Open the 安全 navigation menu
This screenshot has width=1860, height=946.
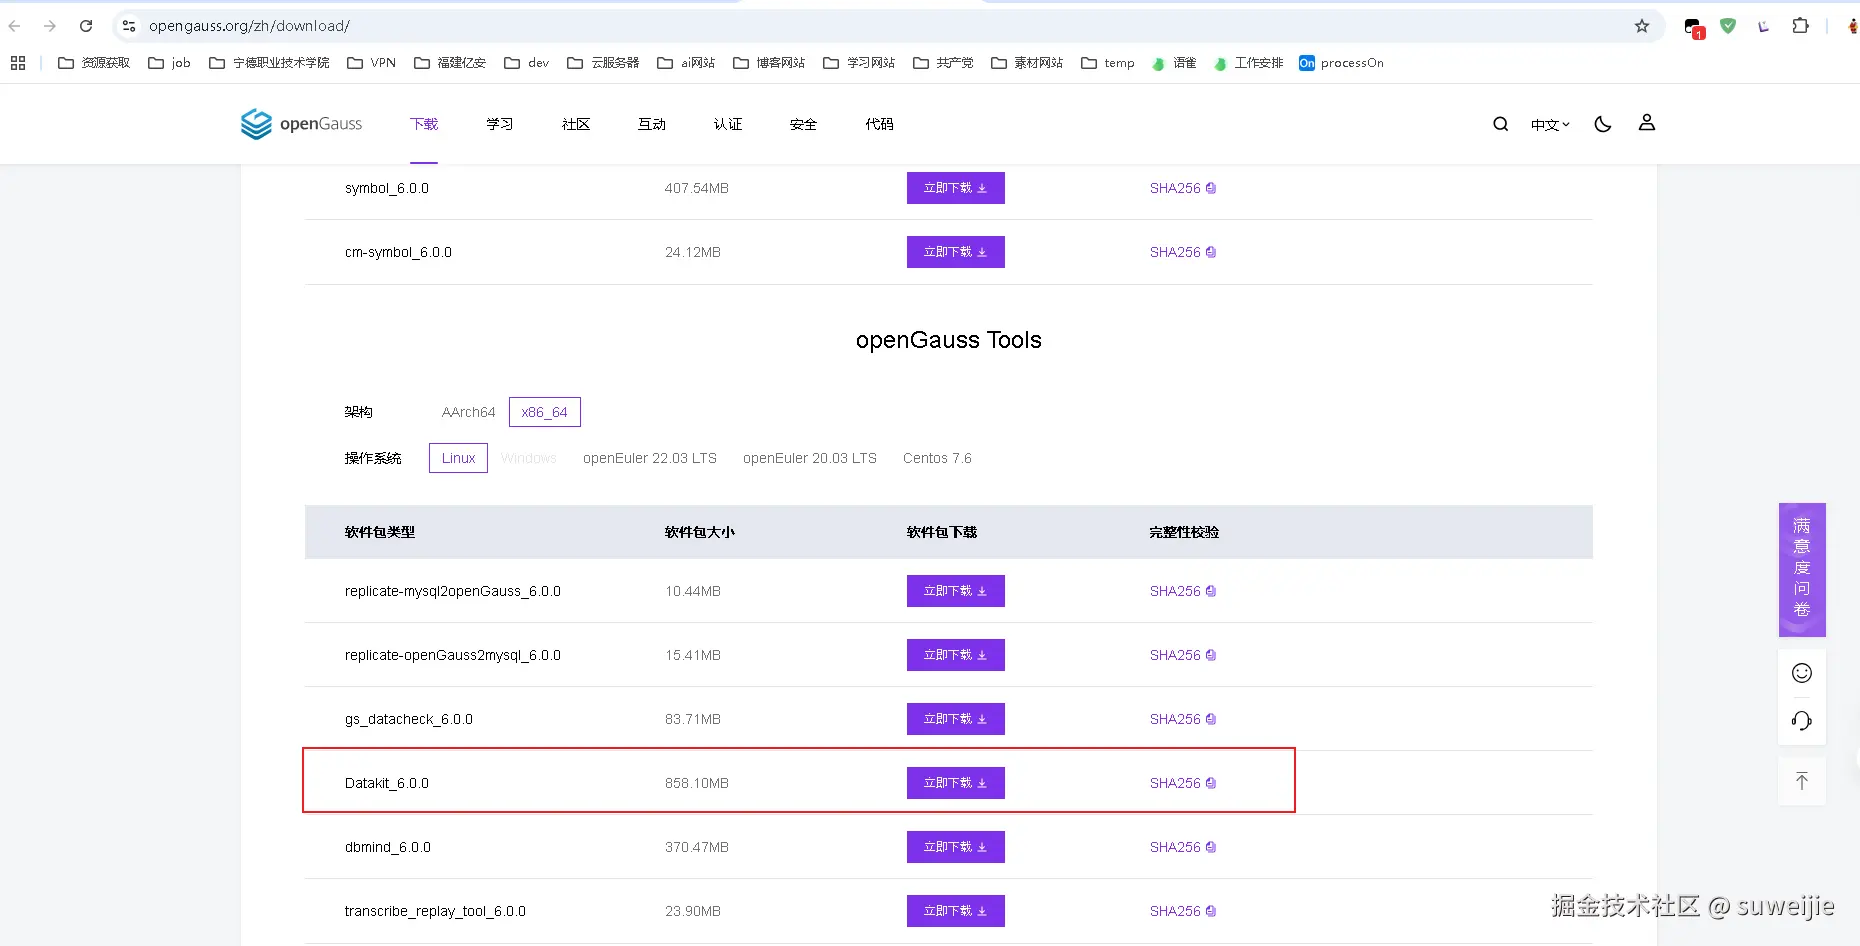(803, 124)
